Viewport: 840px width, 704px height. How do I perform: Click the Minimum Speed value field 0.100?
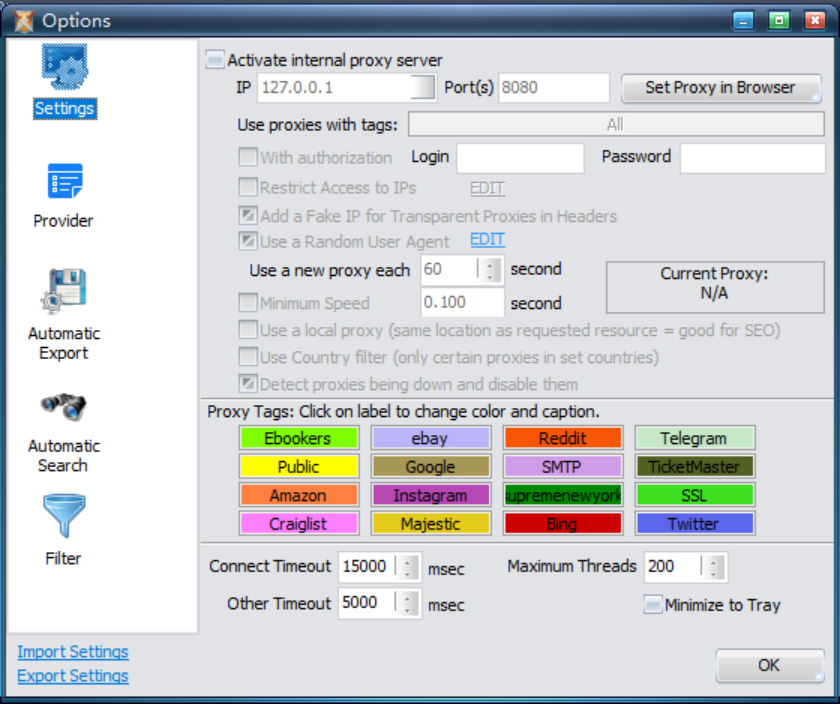[462, 302]
